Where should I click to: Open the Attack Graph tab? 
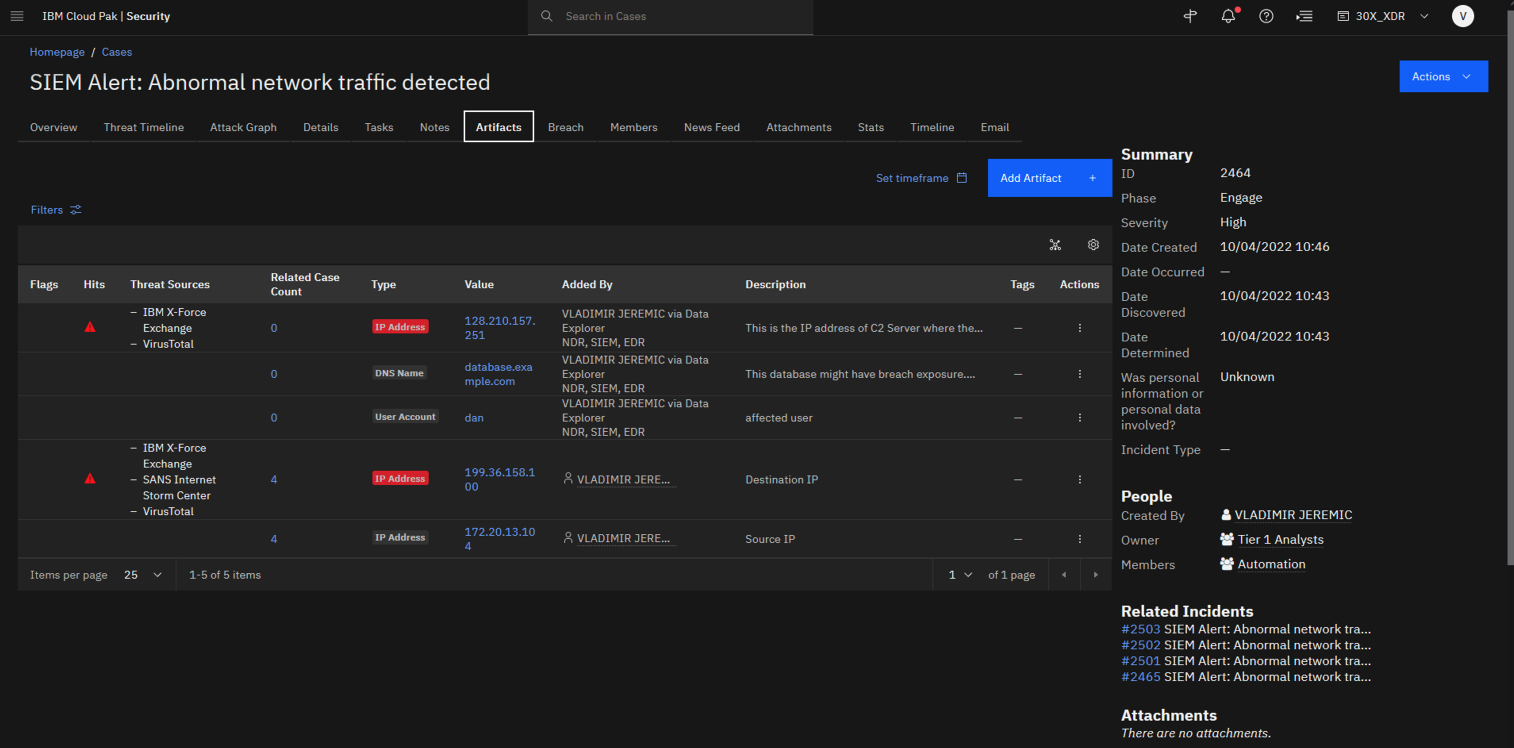coord(243,127)
